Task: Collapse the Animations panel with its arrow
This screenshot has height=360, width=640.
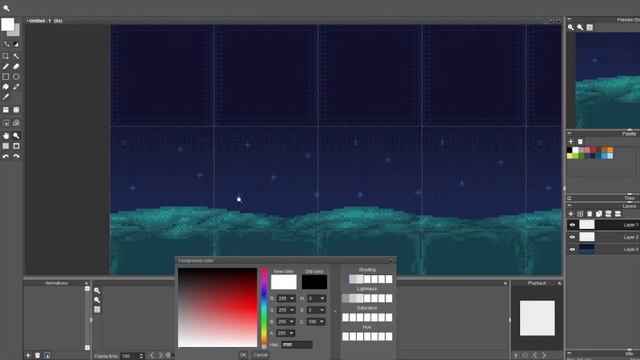Action: 86,283
